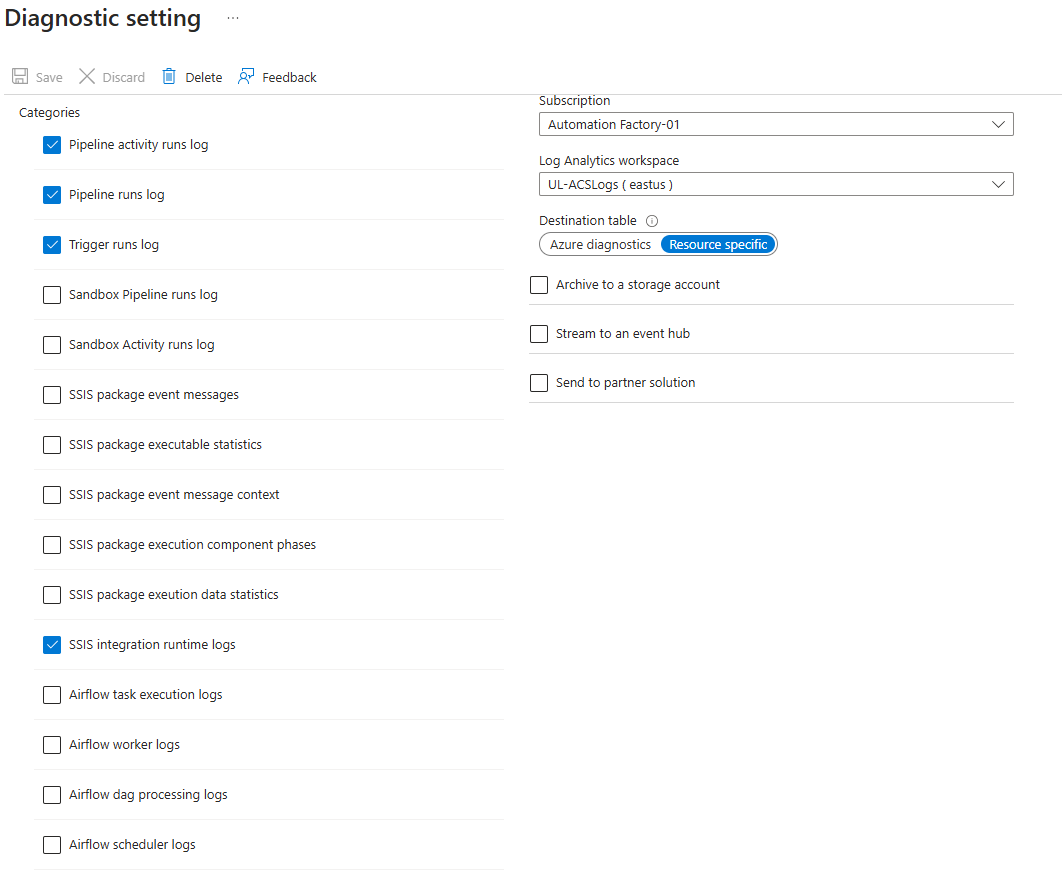Viewport: 1062px width, 874px height.
Task: Enable Airflow worker logs checkbox
Action: [52, 745]
